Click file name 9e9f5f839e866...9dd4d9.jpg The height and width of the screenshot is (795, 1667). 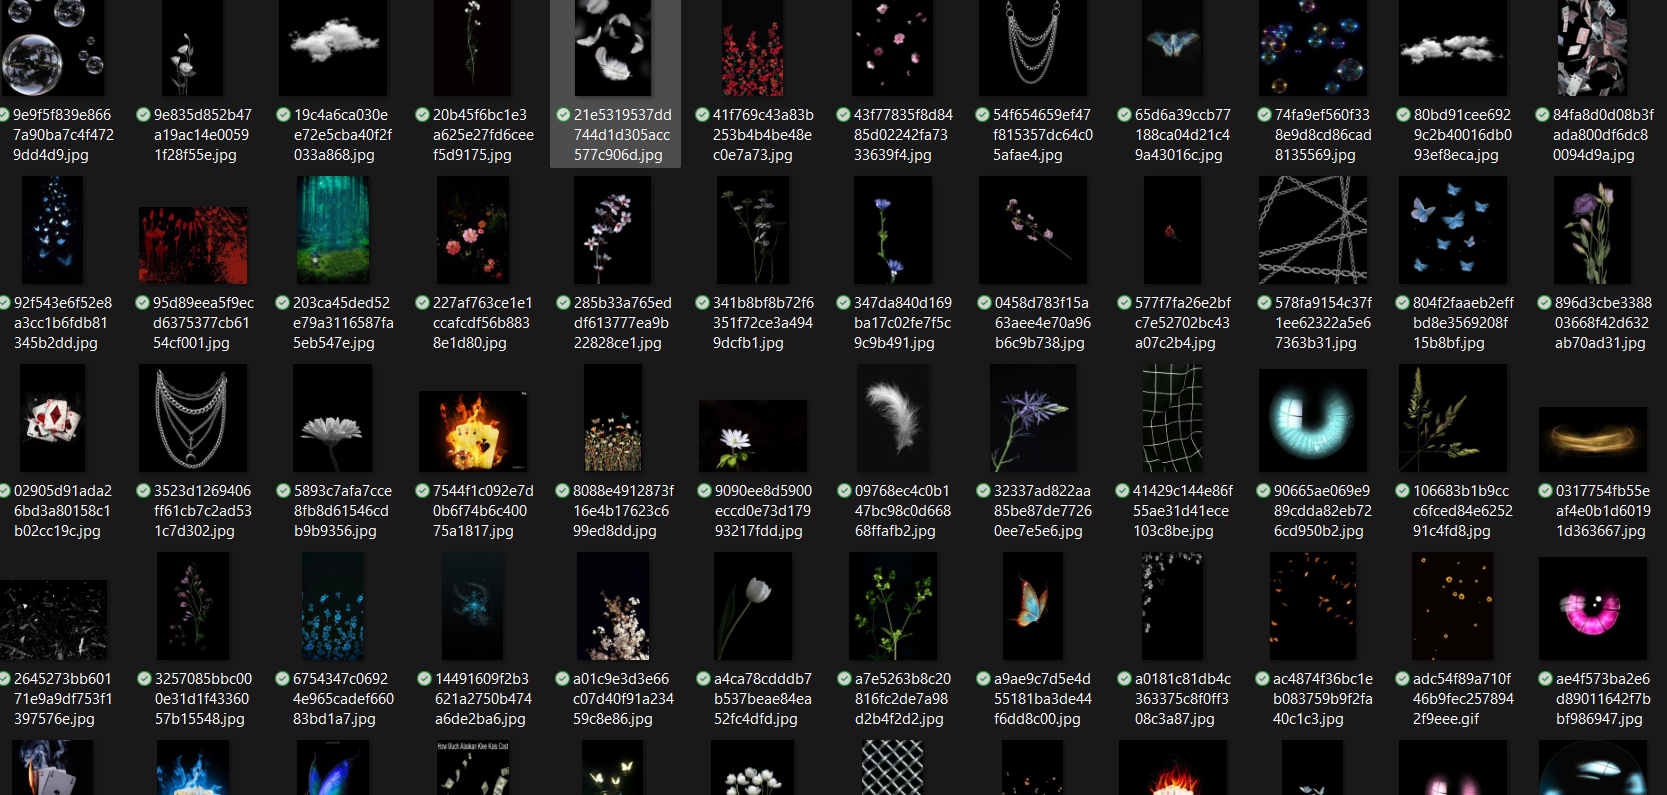tap(62, 135)
